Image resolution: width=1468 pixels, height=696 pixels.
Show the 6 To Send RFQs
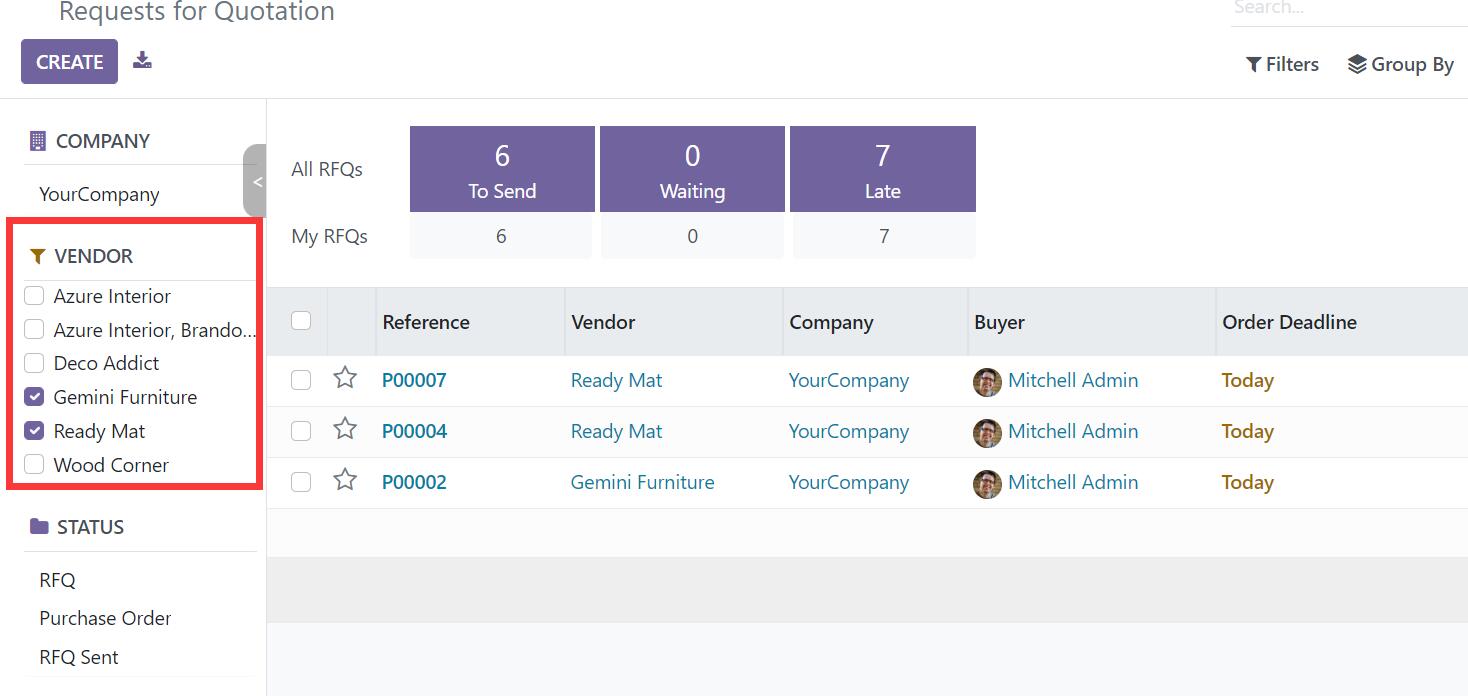[x=502, y=169]
